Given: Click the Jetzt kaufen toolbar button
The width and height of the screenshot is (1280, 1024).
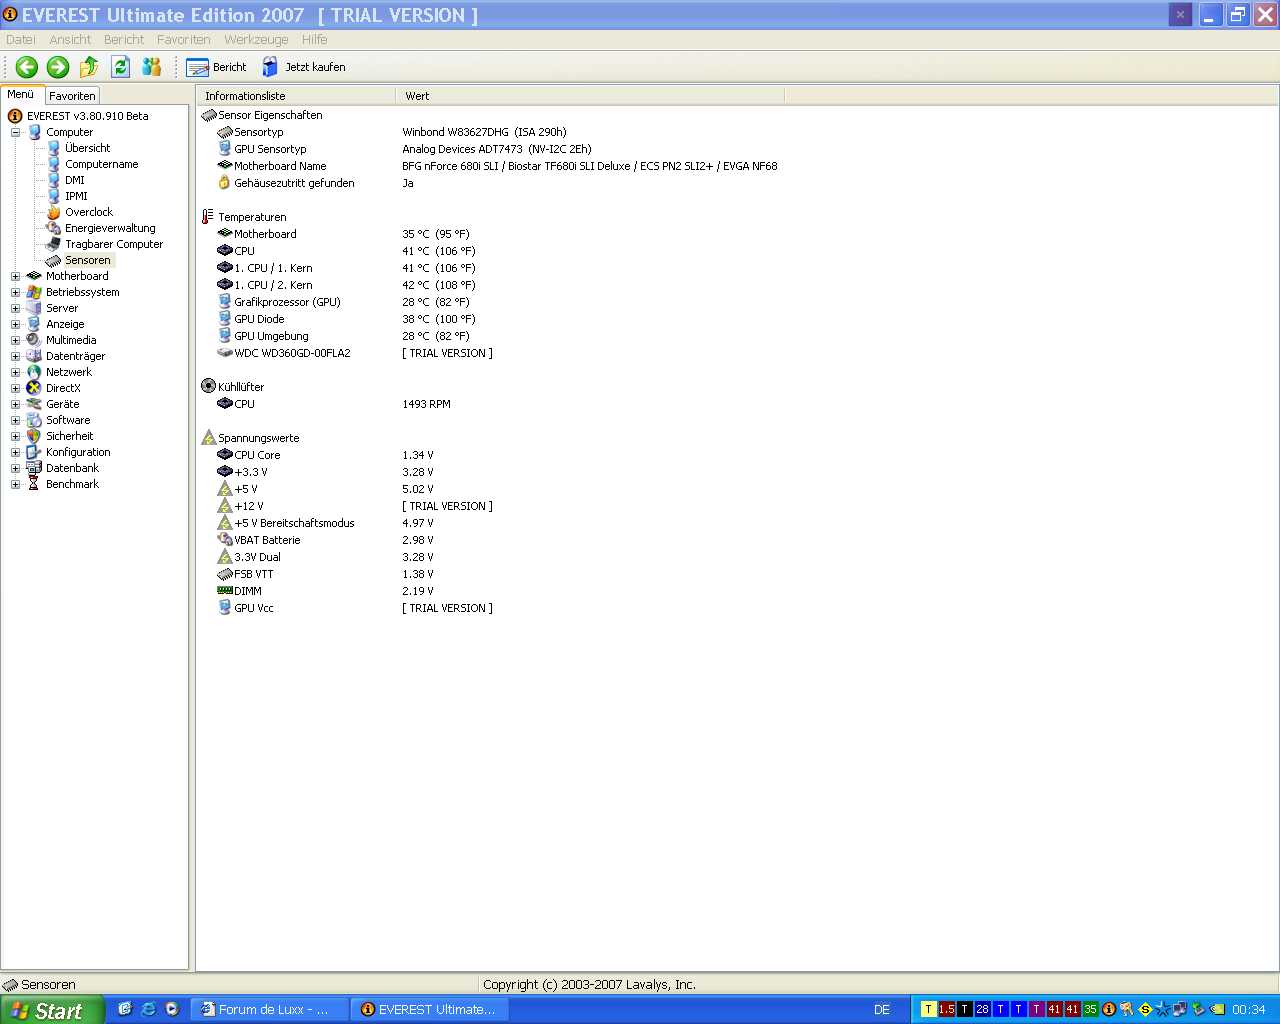Looking at the screenshot, I should pos(304,67).
